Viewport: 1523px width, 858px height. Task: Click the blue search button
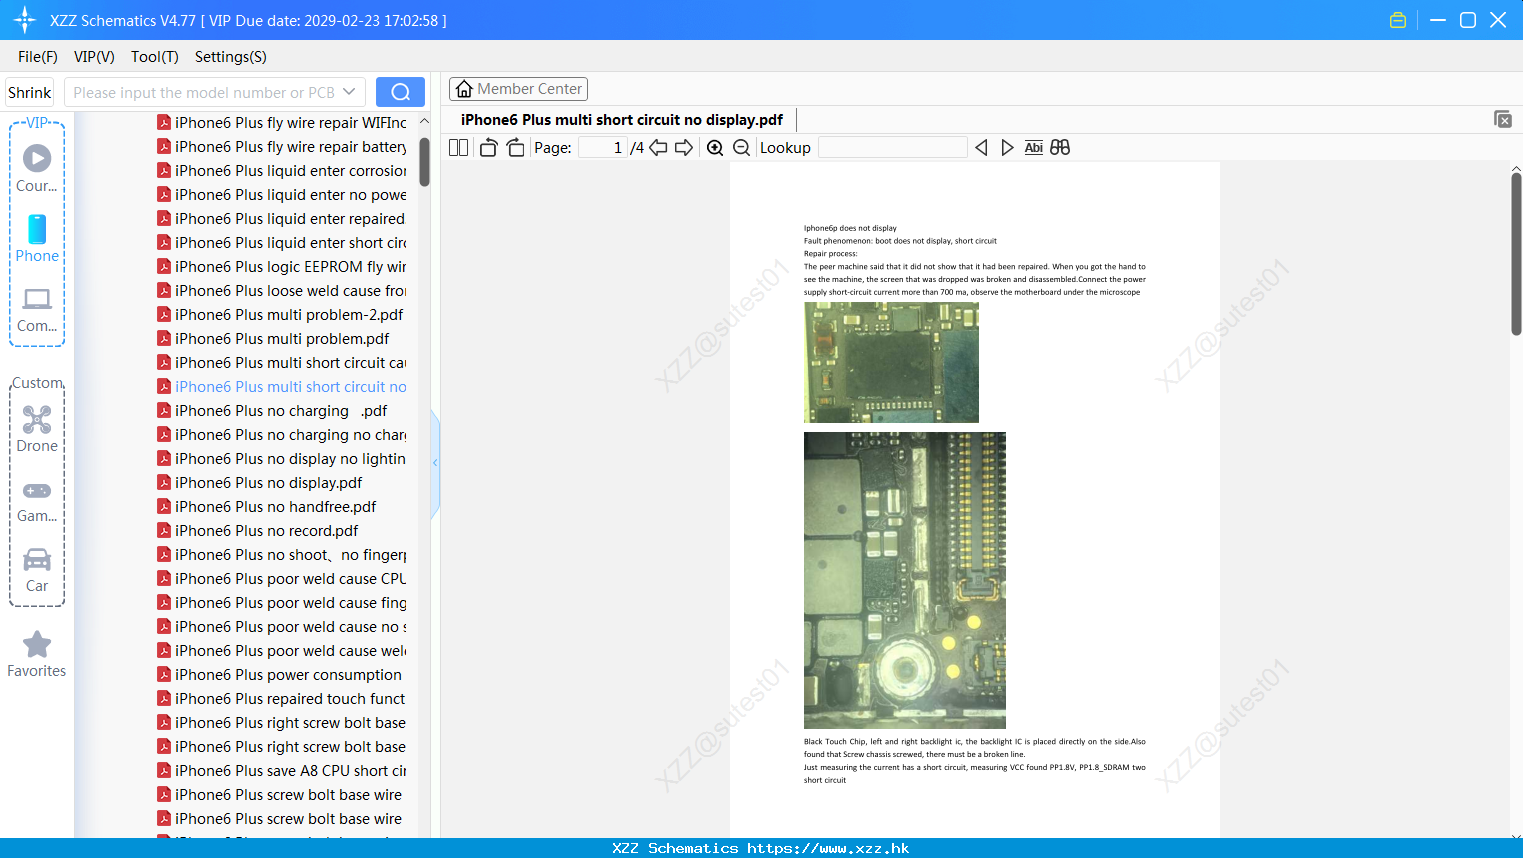click(400, 92)
